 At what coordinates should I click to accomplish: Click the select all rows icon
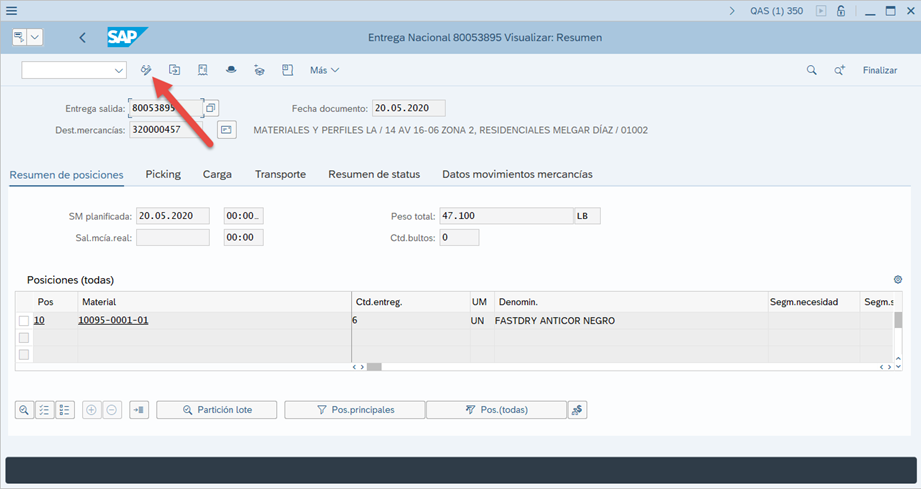[44, 409]
